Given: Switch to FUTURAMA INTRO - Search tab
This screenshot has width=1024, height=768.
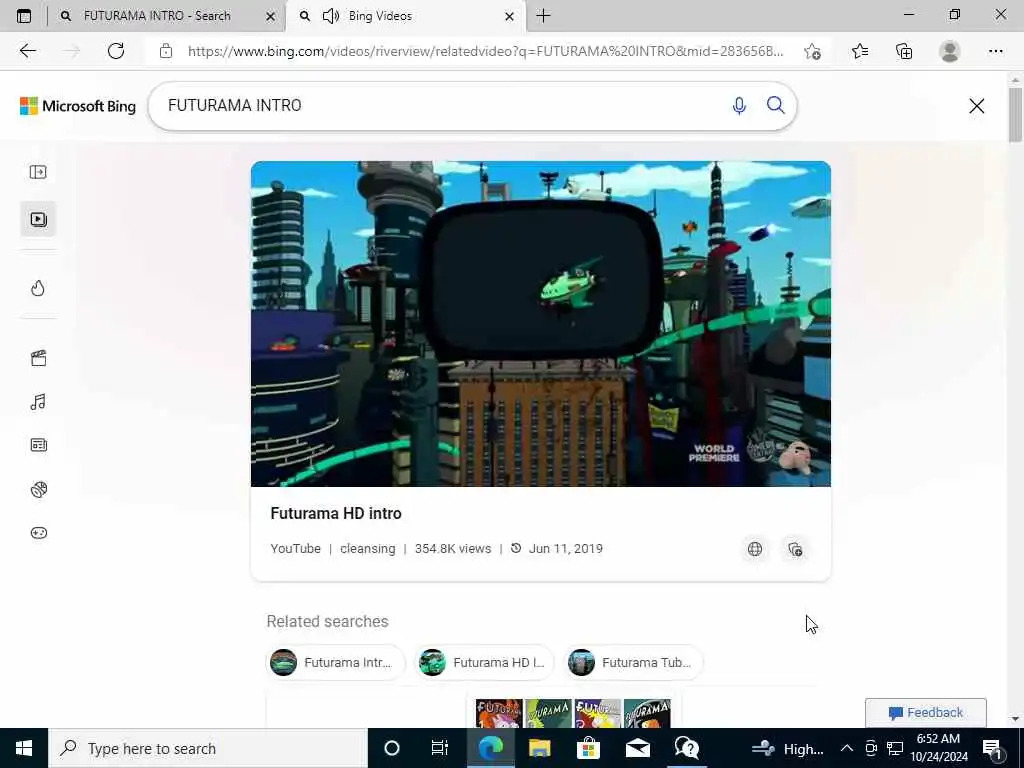Looking at the screenshot, I should [157, 16].
